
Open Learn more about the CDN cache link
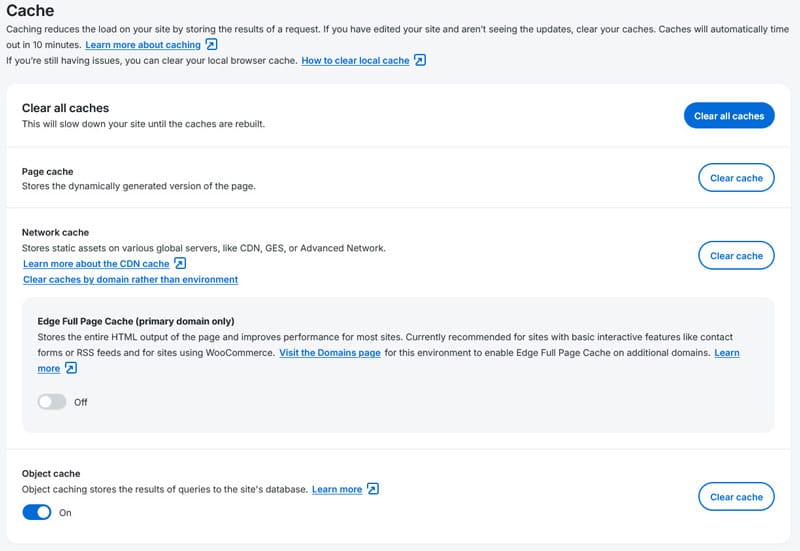[96, 264]
